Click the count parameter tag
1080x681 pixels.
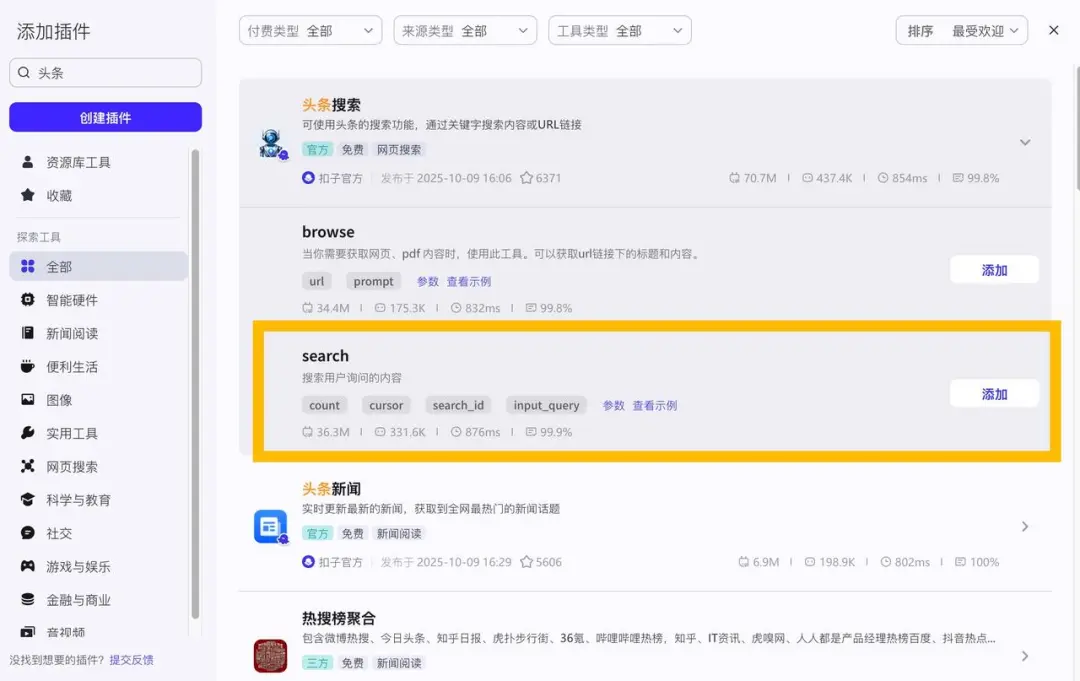(x=324, y=405)
